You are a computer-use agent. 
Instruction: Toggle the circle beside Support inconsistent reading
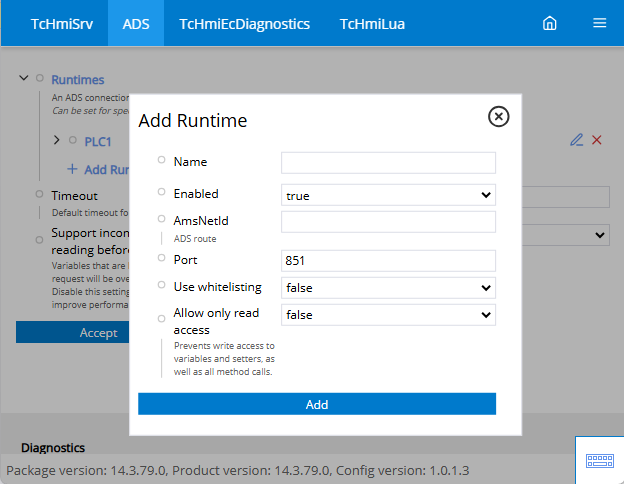[39, 240]
